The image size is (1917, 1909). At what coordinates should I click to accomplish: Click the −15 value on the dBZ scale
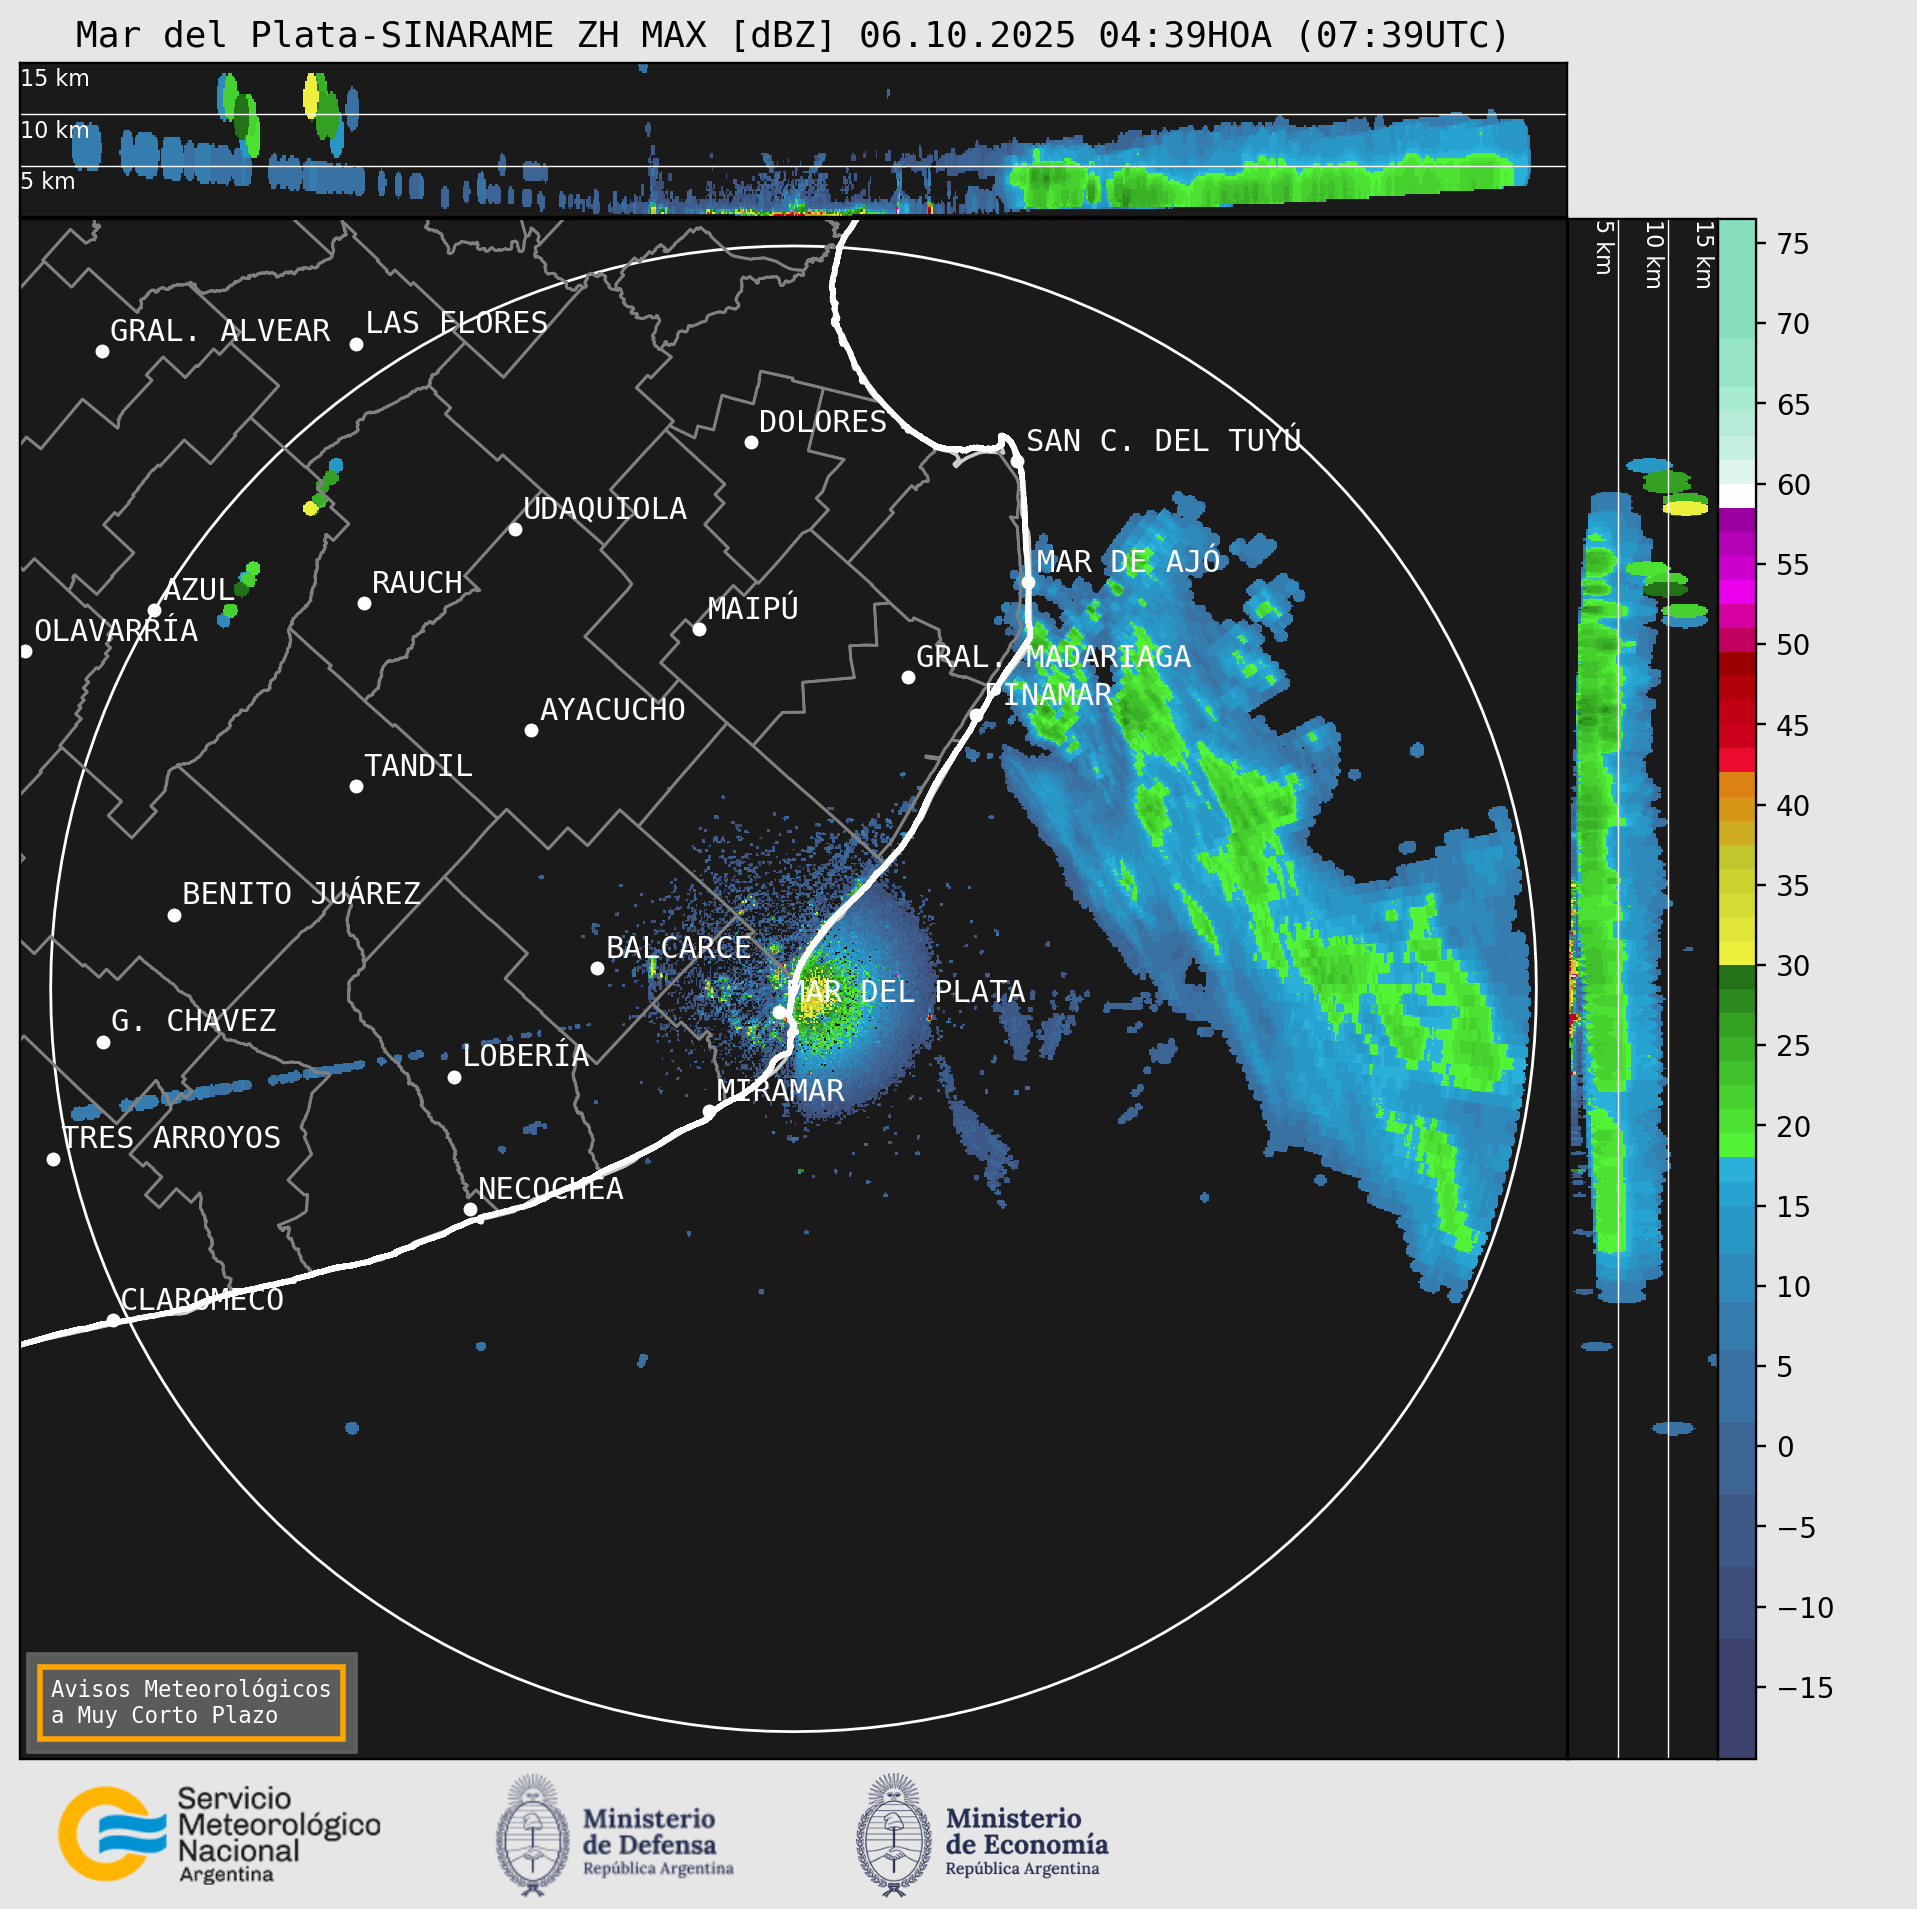coord(1805,1688)
